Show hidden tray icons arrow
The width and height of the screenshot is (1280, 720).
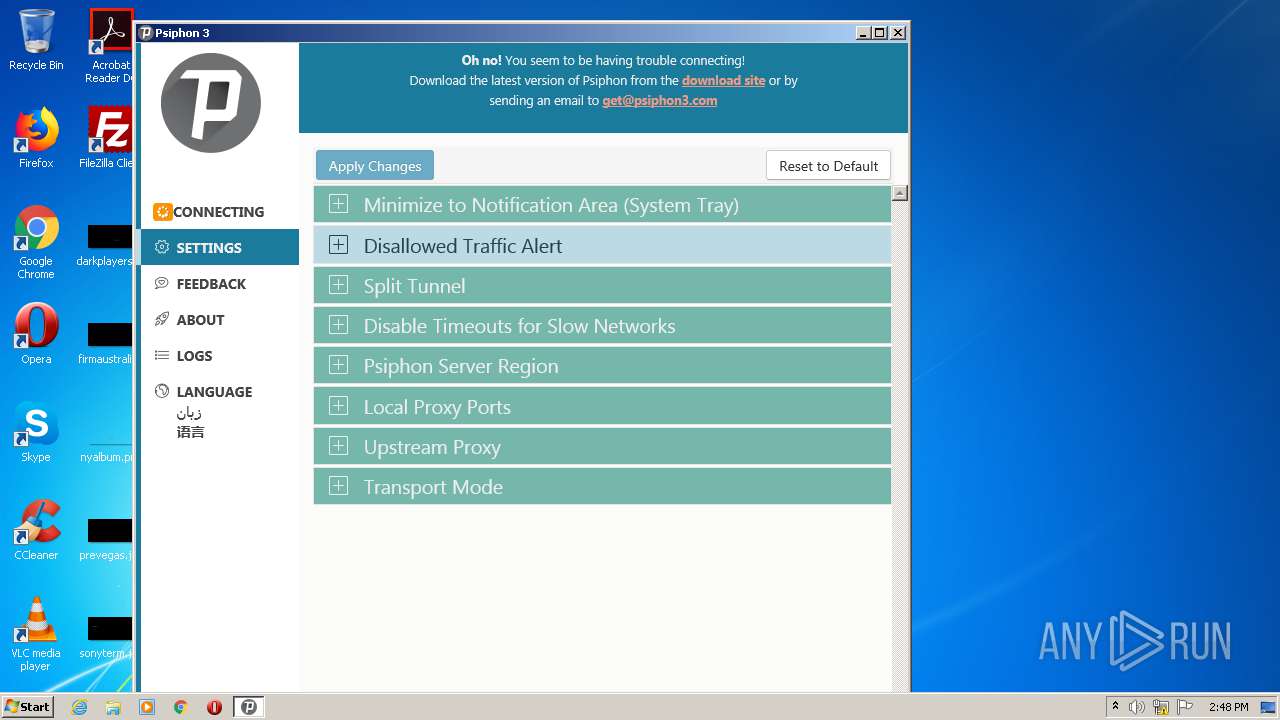click(1115, 707)
